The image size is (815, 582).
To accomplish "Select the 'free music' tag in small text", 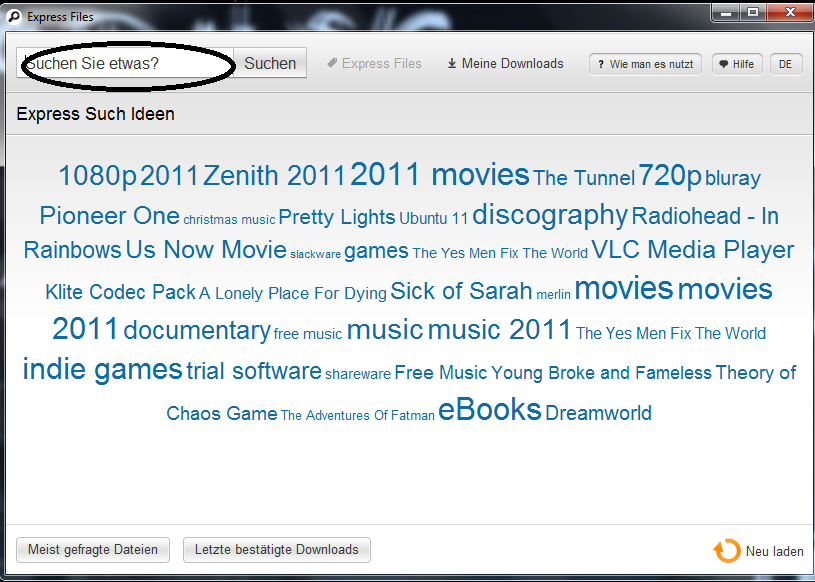I will (308, 334).
